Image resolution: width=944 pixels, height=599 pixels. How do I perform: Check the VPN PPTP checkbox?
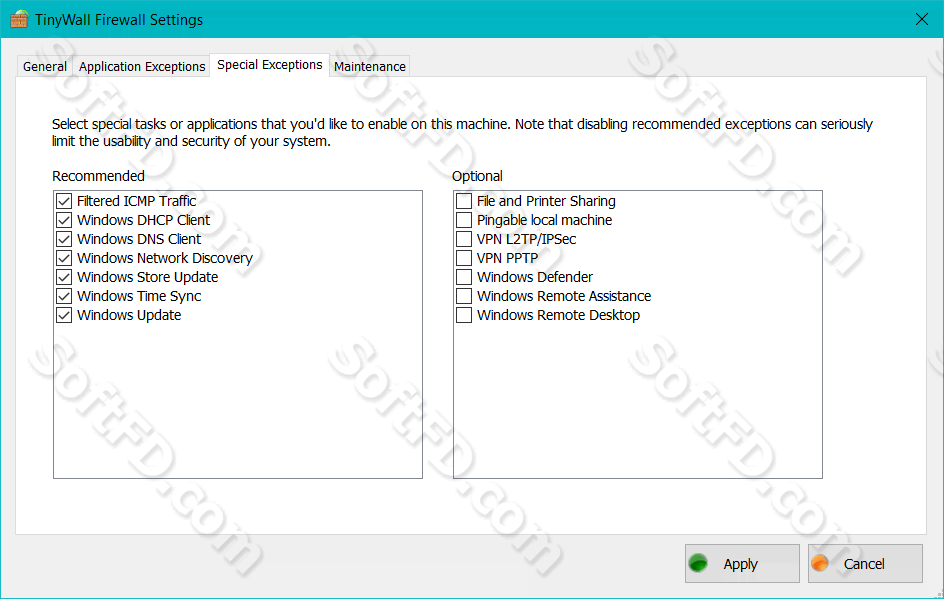[464, 258]
